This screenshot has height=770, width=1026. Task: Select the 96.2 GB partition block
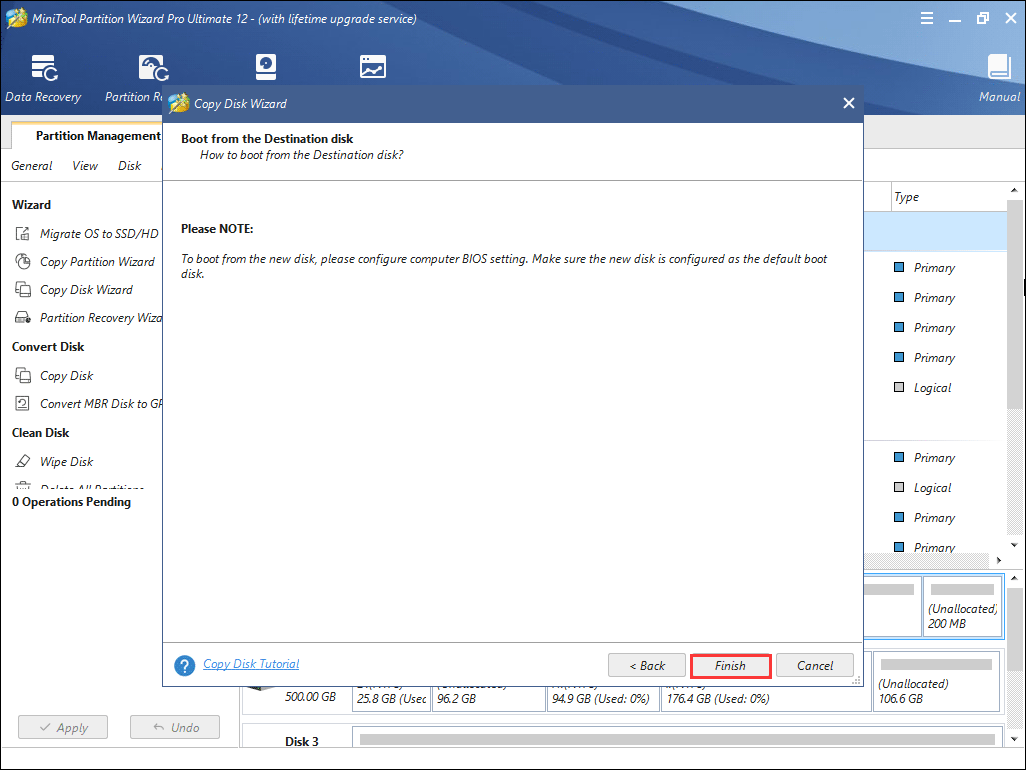[488, 697]
